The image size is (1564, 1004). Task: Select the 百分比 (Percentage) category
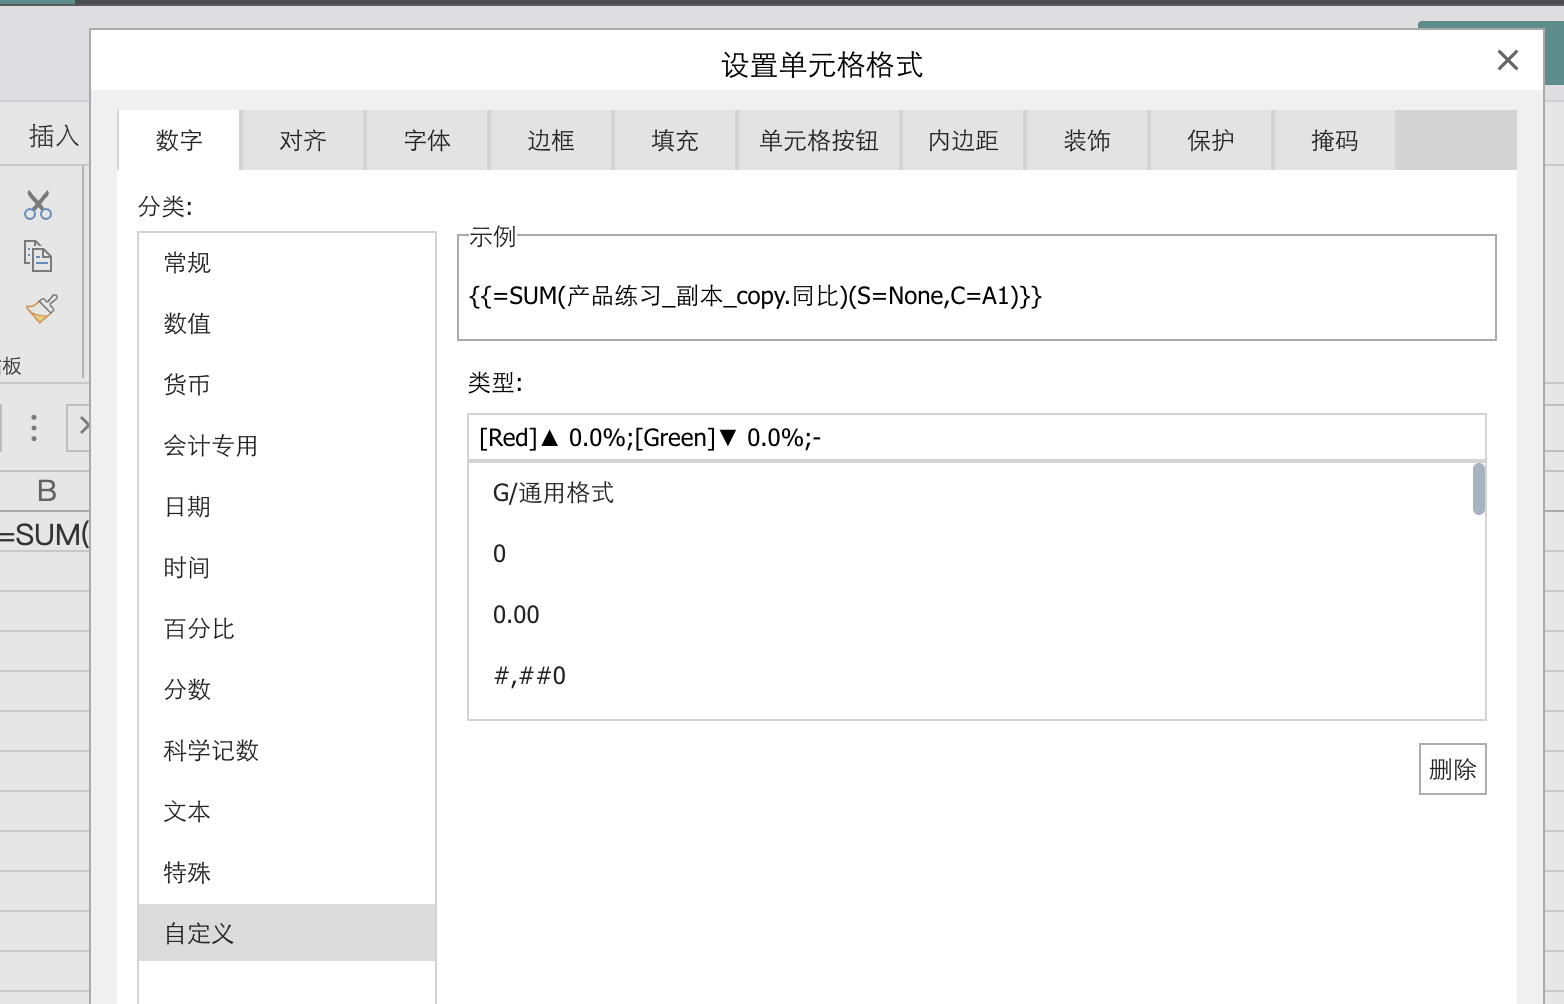click(x=198, y=629)
